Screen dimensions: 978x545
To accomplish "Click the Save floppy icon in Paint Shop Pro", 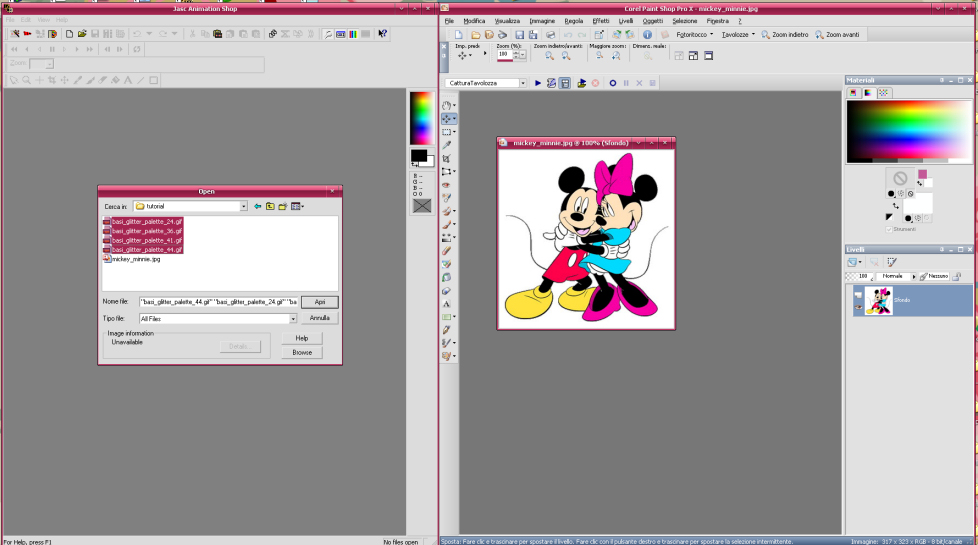I will [519, 35].
